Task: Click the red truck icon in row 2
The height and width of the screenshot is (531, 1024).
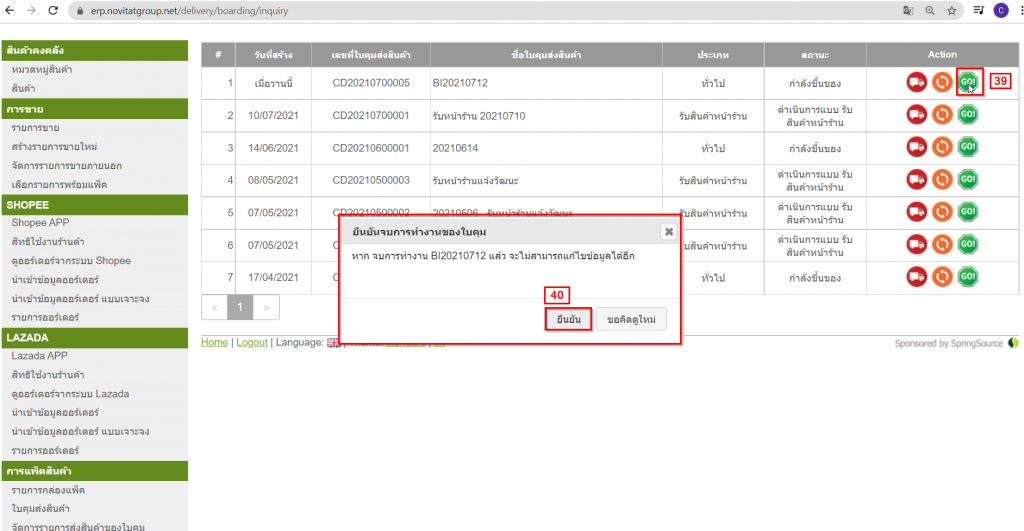Action: [x=916, y=115]
